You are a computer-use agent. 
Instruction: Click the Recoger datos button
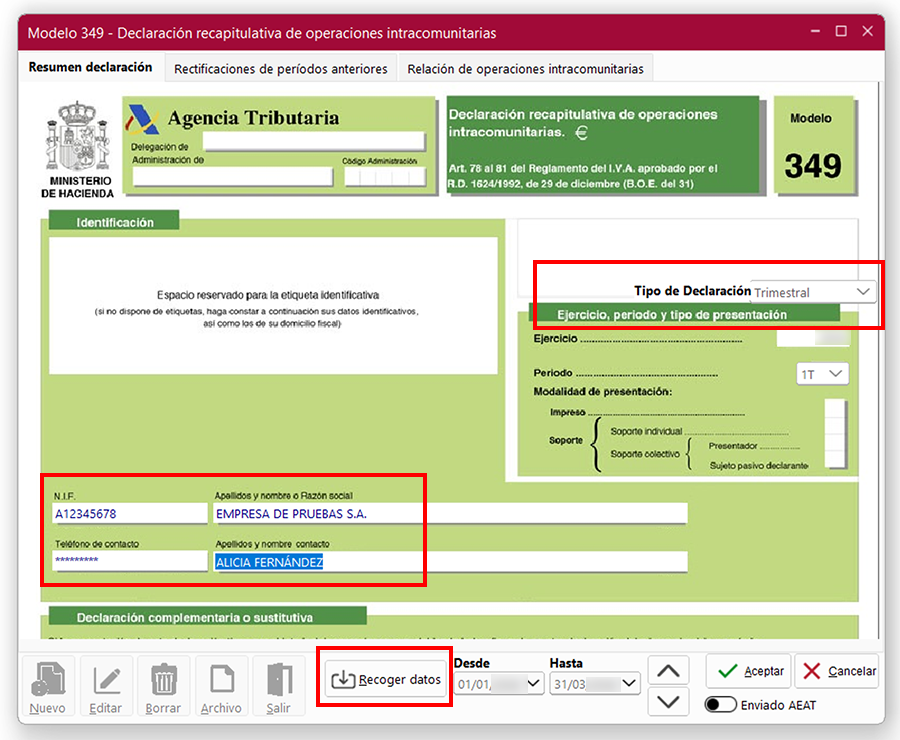pyautogui.click(x=385, y=679)
